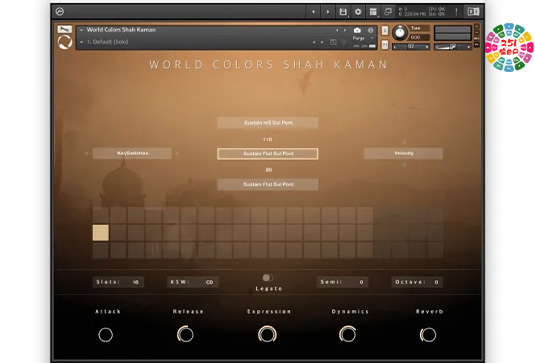This screenshot has width=535, height=363.
Task: Click the Expression knob
Action: pos(267,334)
